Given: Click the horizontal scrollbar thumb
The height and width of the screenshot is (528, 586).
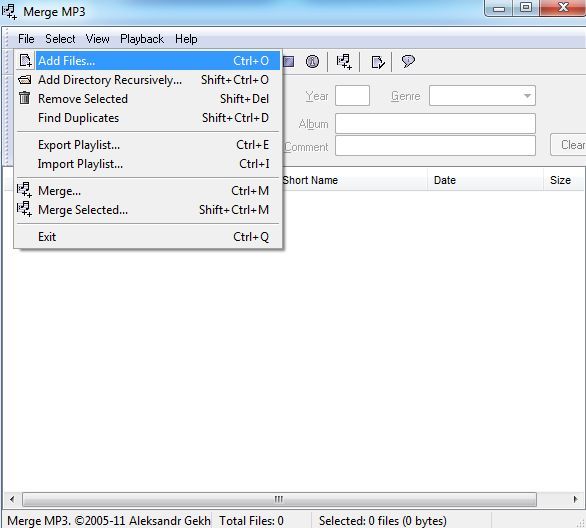Looking at the screenshot, I should (x=279, y=499).
